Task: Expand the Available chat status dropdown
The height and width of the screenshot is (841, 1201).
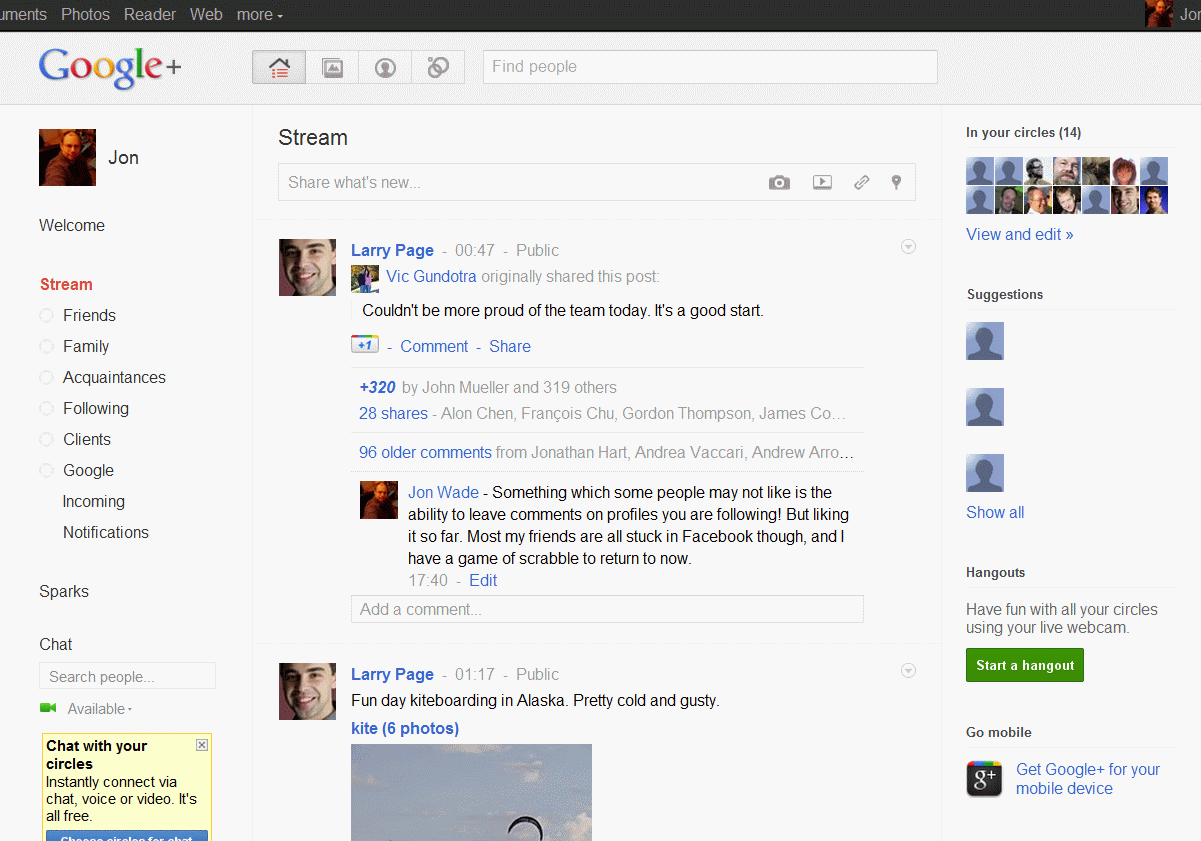Action: (99, 709)
